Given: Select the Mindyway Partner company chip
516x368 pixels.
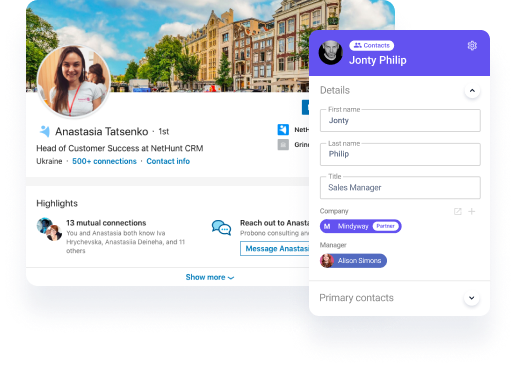Looking at the screenshot, I should tap(360, 226).
